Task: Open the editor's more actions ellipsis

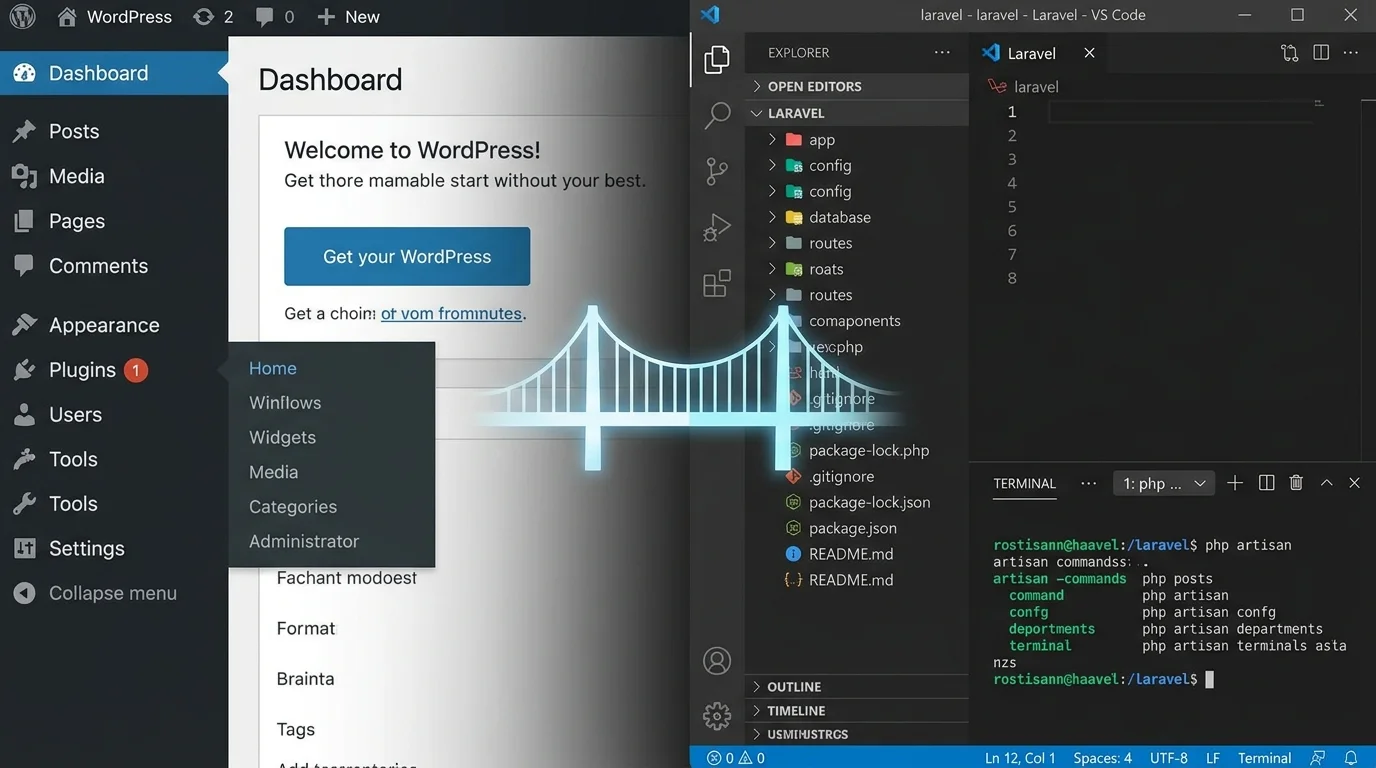Action: click(x=1353, y=53)
